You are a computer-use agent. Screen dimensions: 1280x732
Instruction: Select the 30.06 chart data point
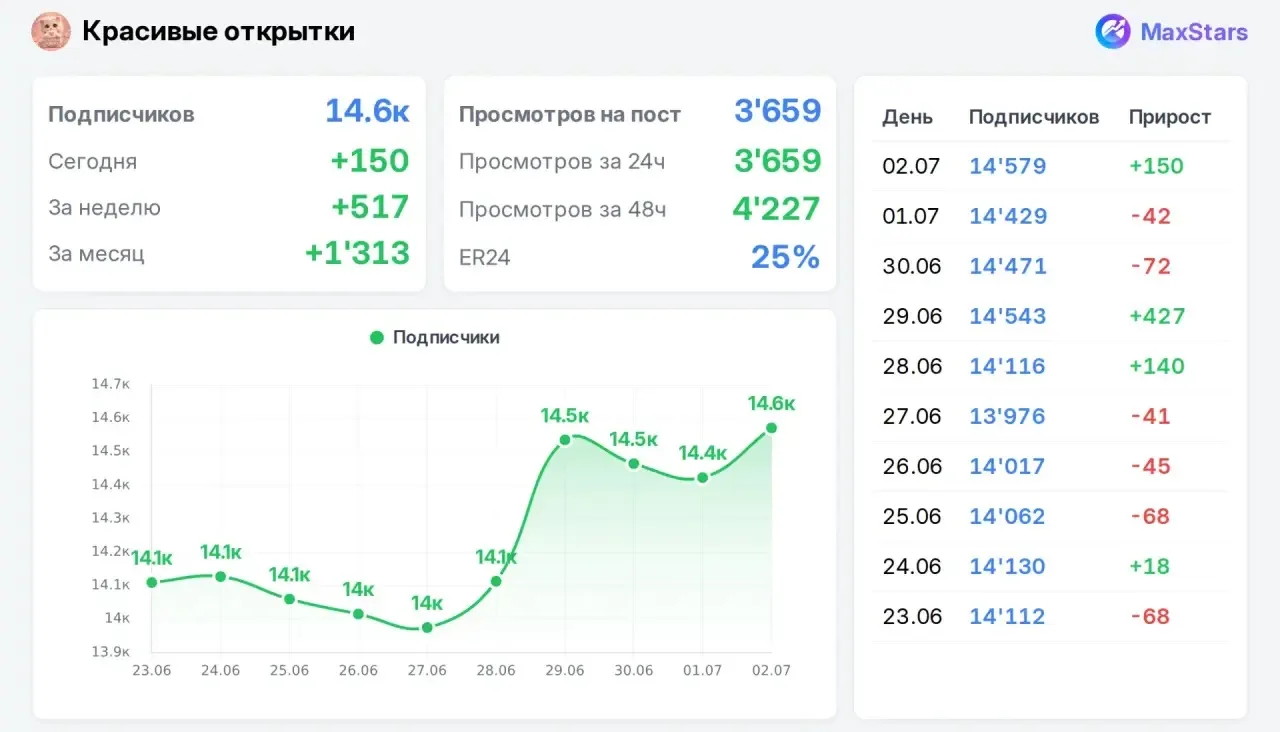[633, 463]
